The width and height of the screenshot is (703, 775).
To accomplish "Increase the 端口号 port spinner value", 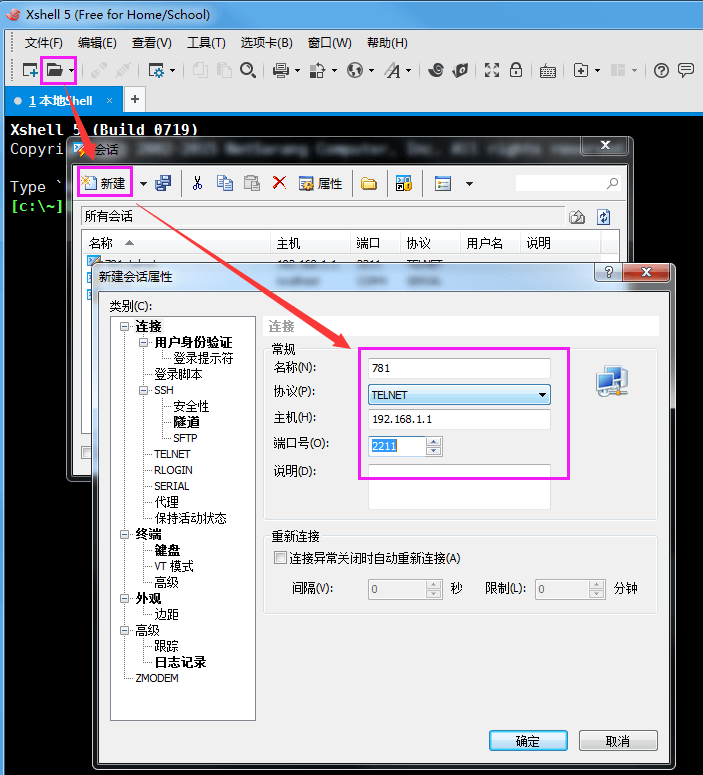I will pyautogui.click(x=434, y=442).
